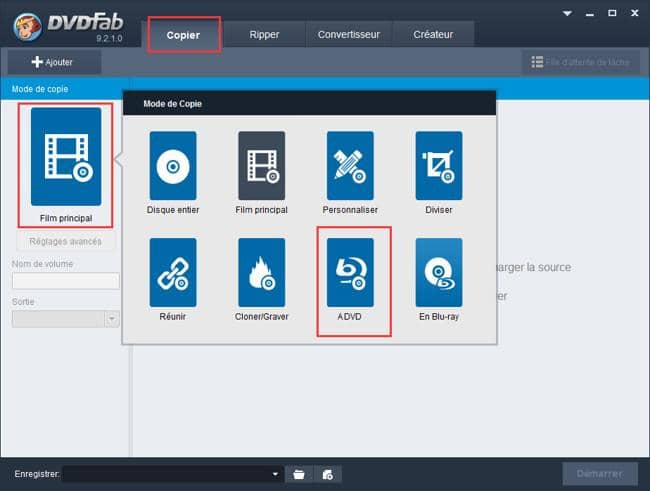Image resolution: width=650 pixels, height=491 pixels.
Task: Pick the Diviser copy mode icon
Action: coord(439,165)
